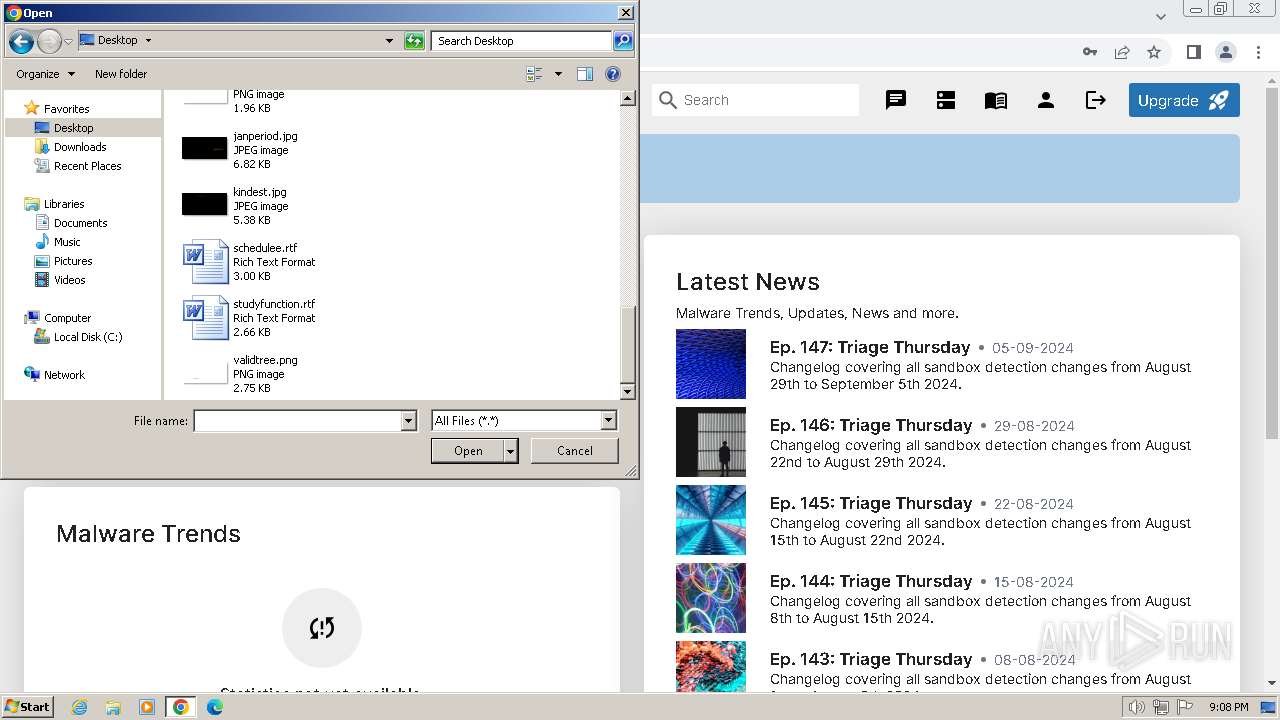
Task: Click the Upgrade button
Action: (1184, 100)
